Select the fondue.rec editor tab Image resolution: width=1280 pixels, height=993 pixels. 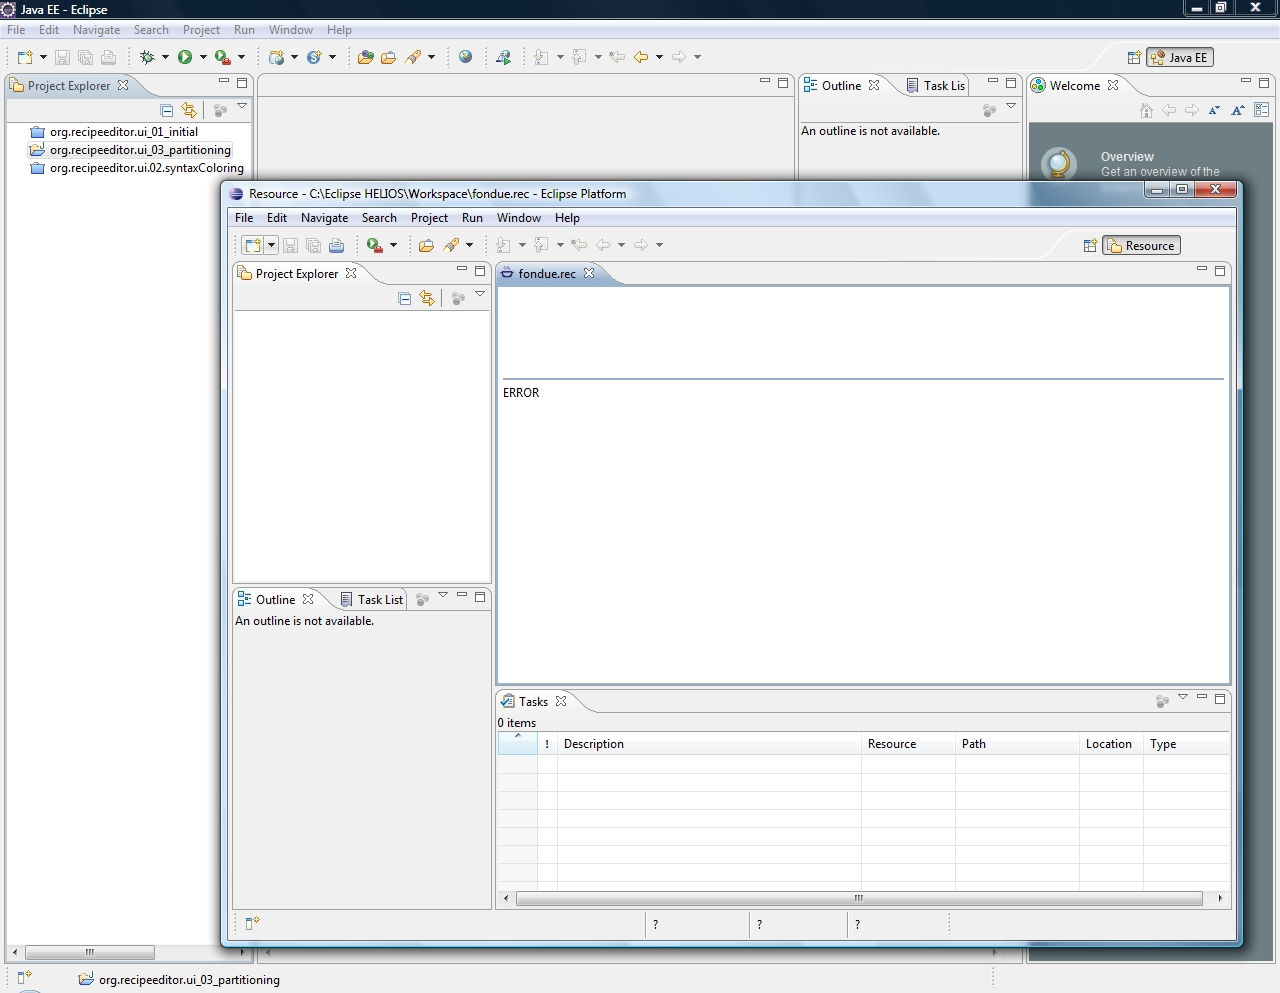[x=546, y=273]
